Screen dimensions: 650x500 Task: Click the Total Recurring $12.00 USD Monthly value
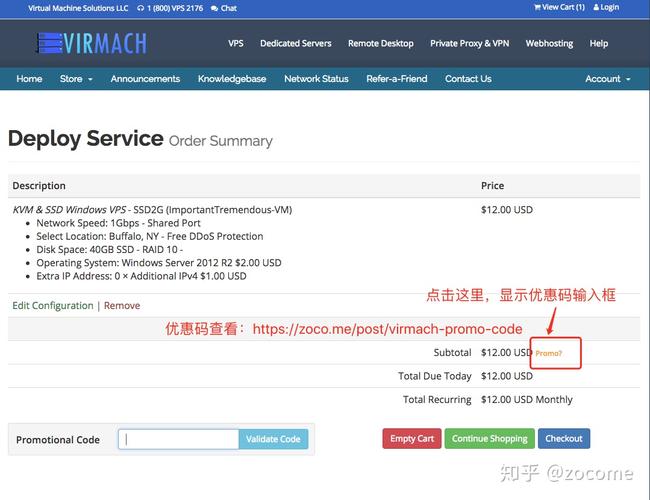(x=527, y=400)
